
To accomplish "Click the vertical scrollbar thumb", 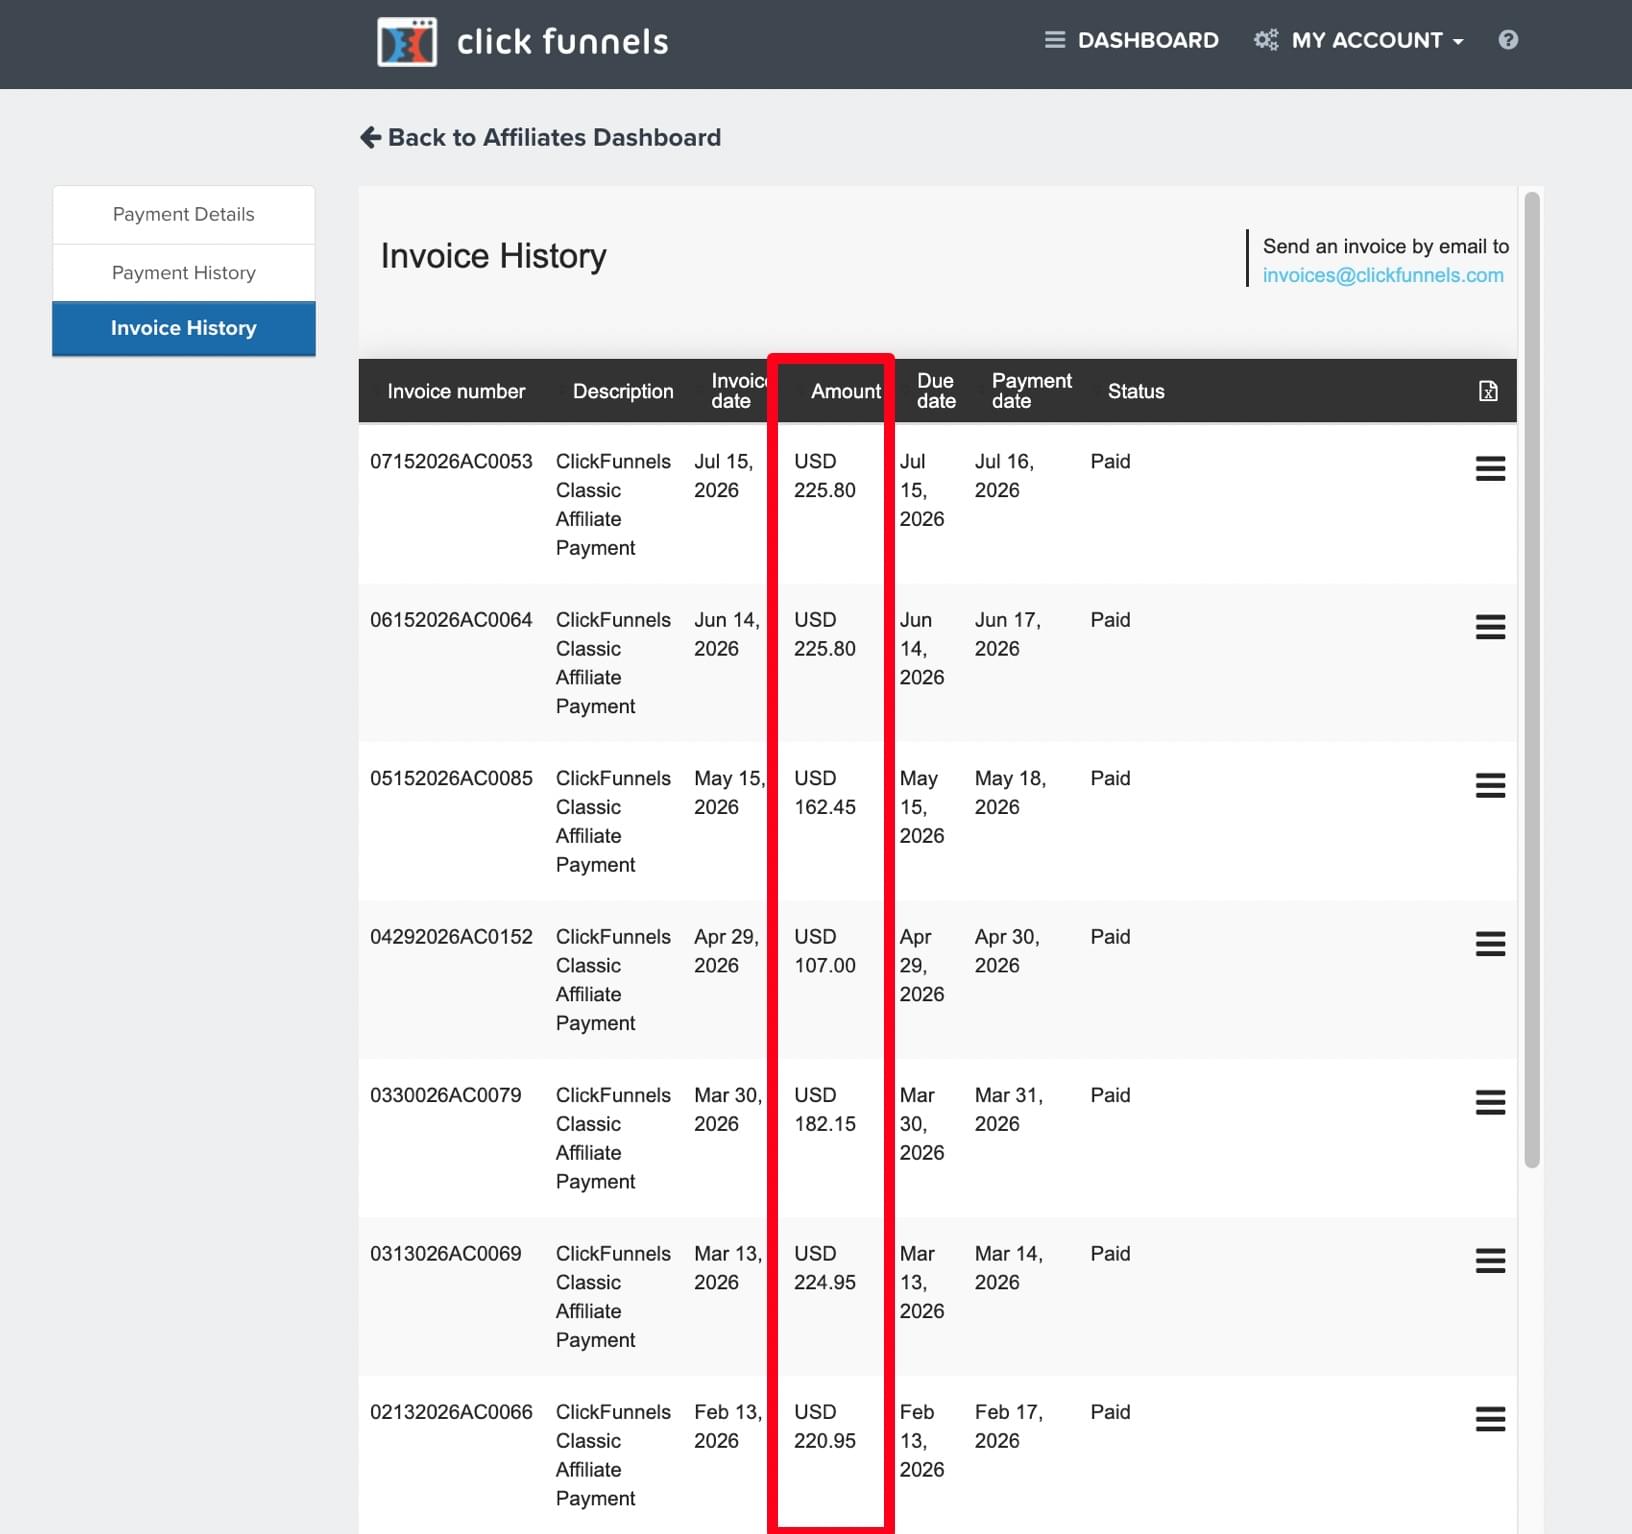I will tap(1532, 680).
